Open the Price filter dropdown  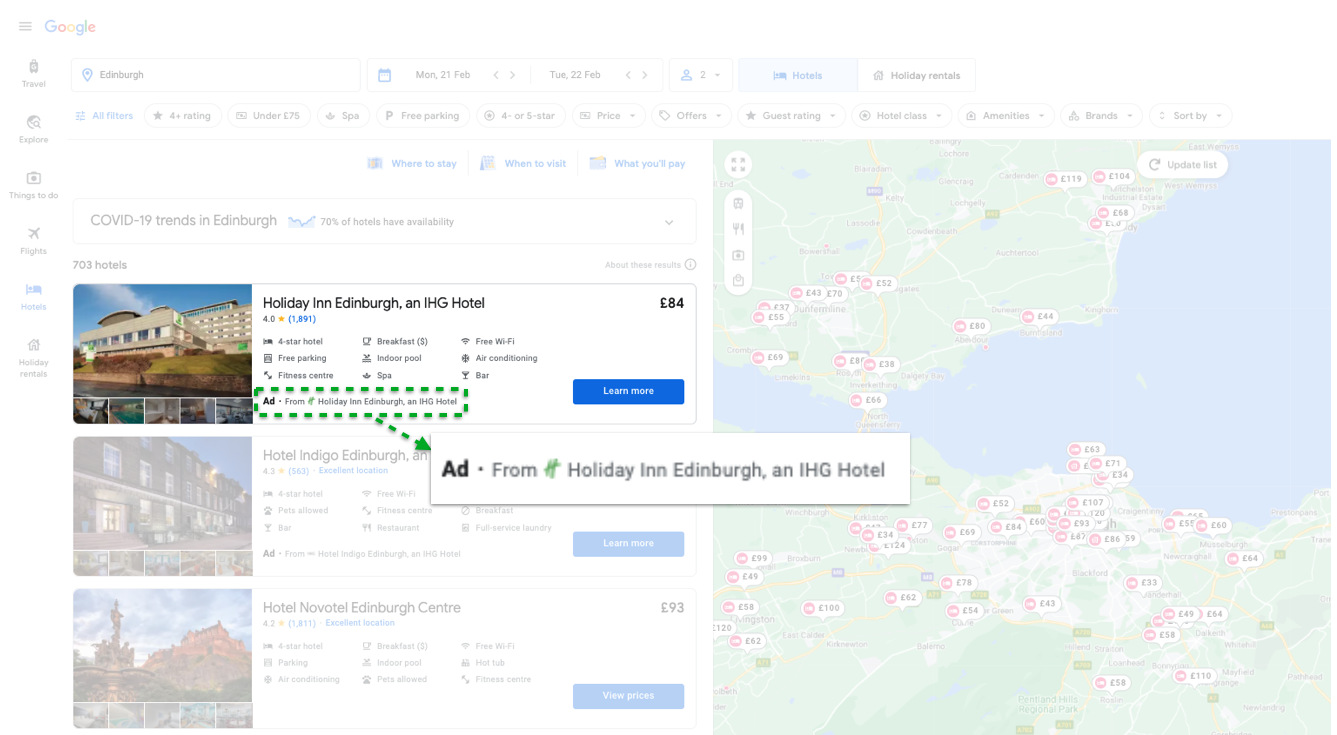tap(608, 116)
